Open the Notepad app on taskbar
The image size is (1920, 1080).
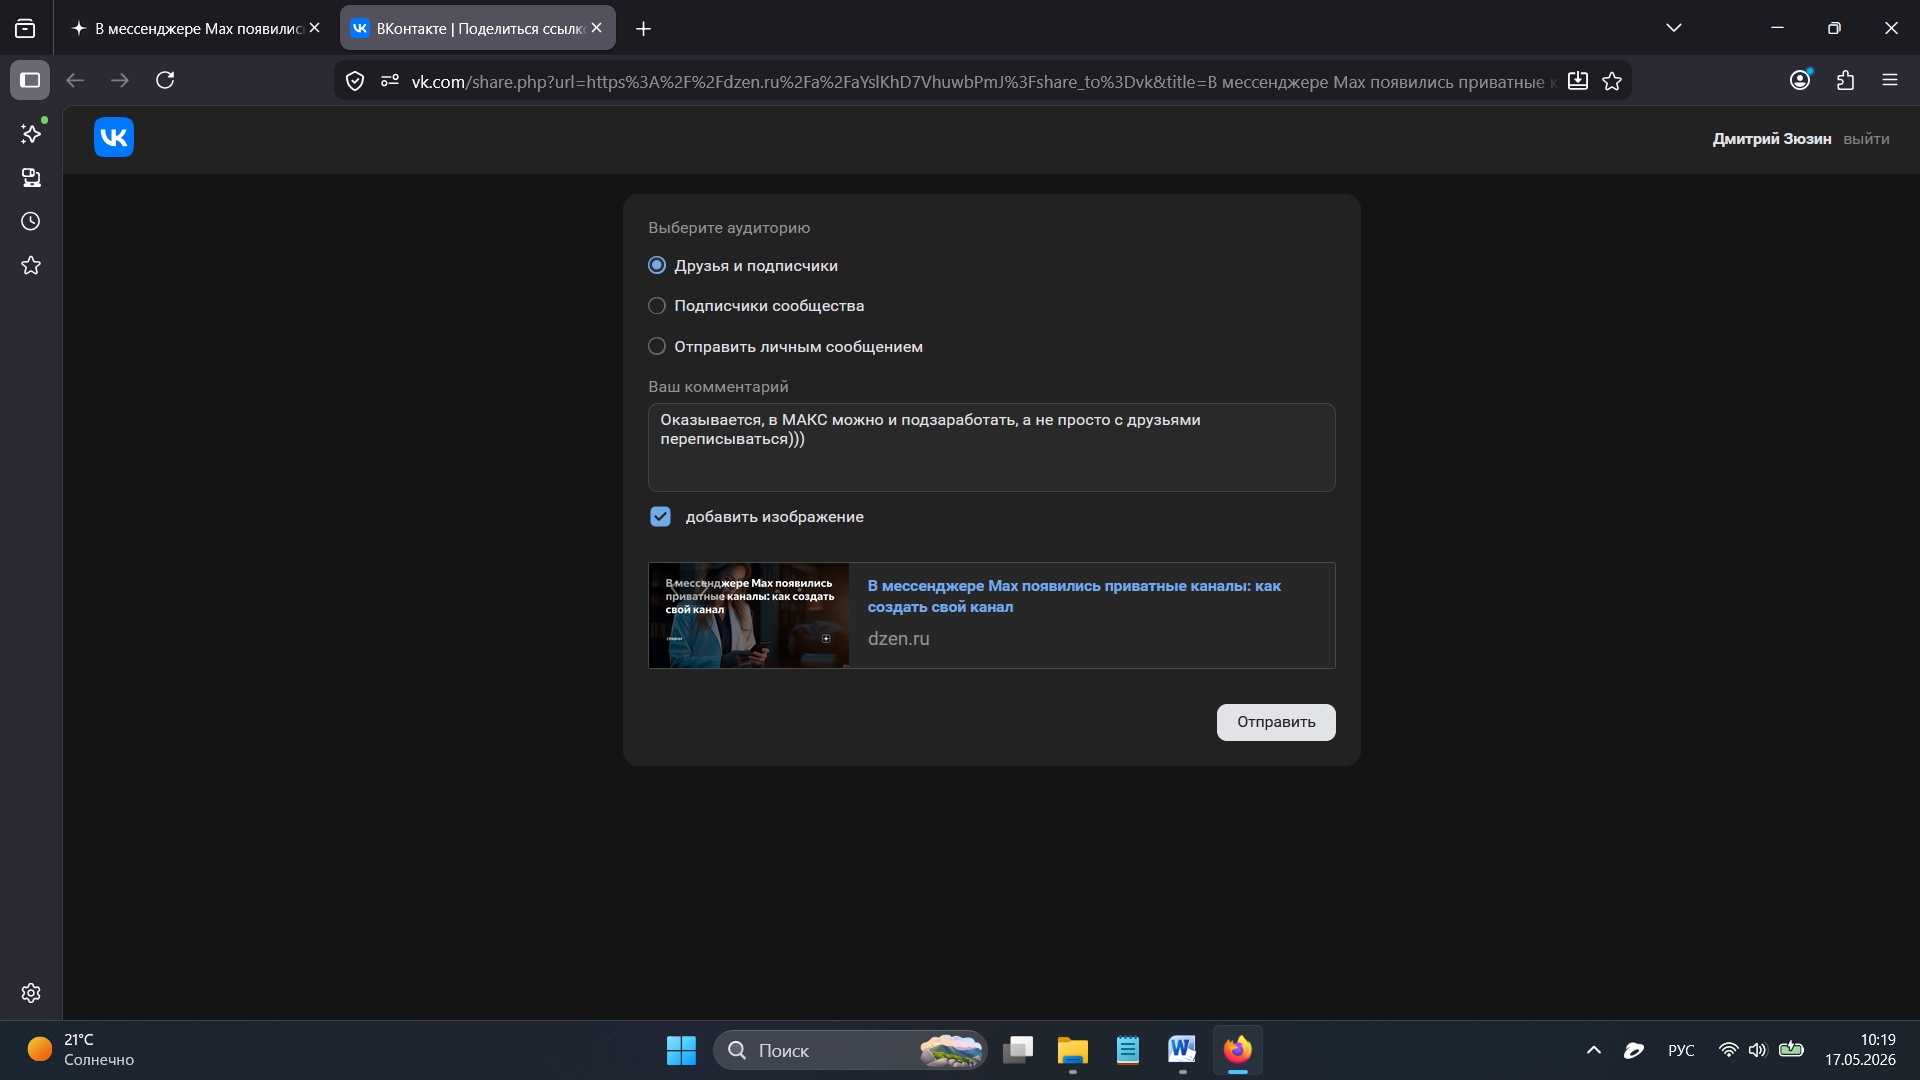[x=1128, y=1050]
